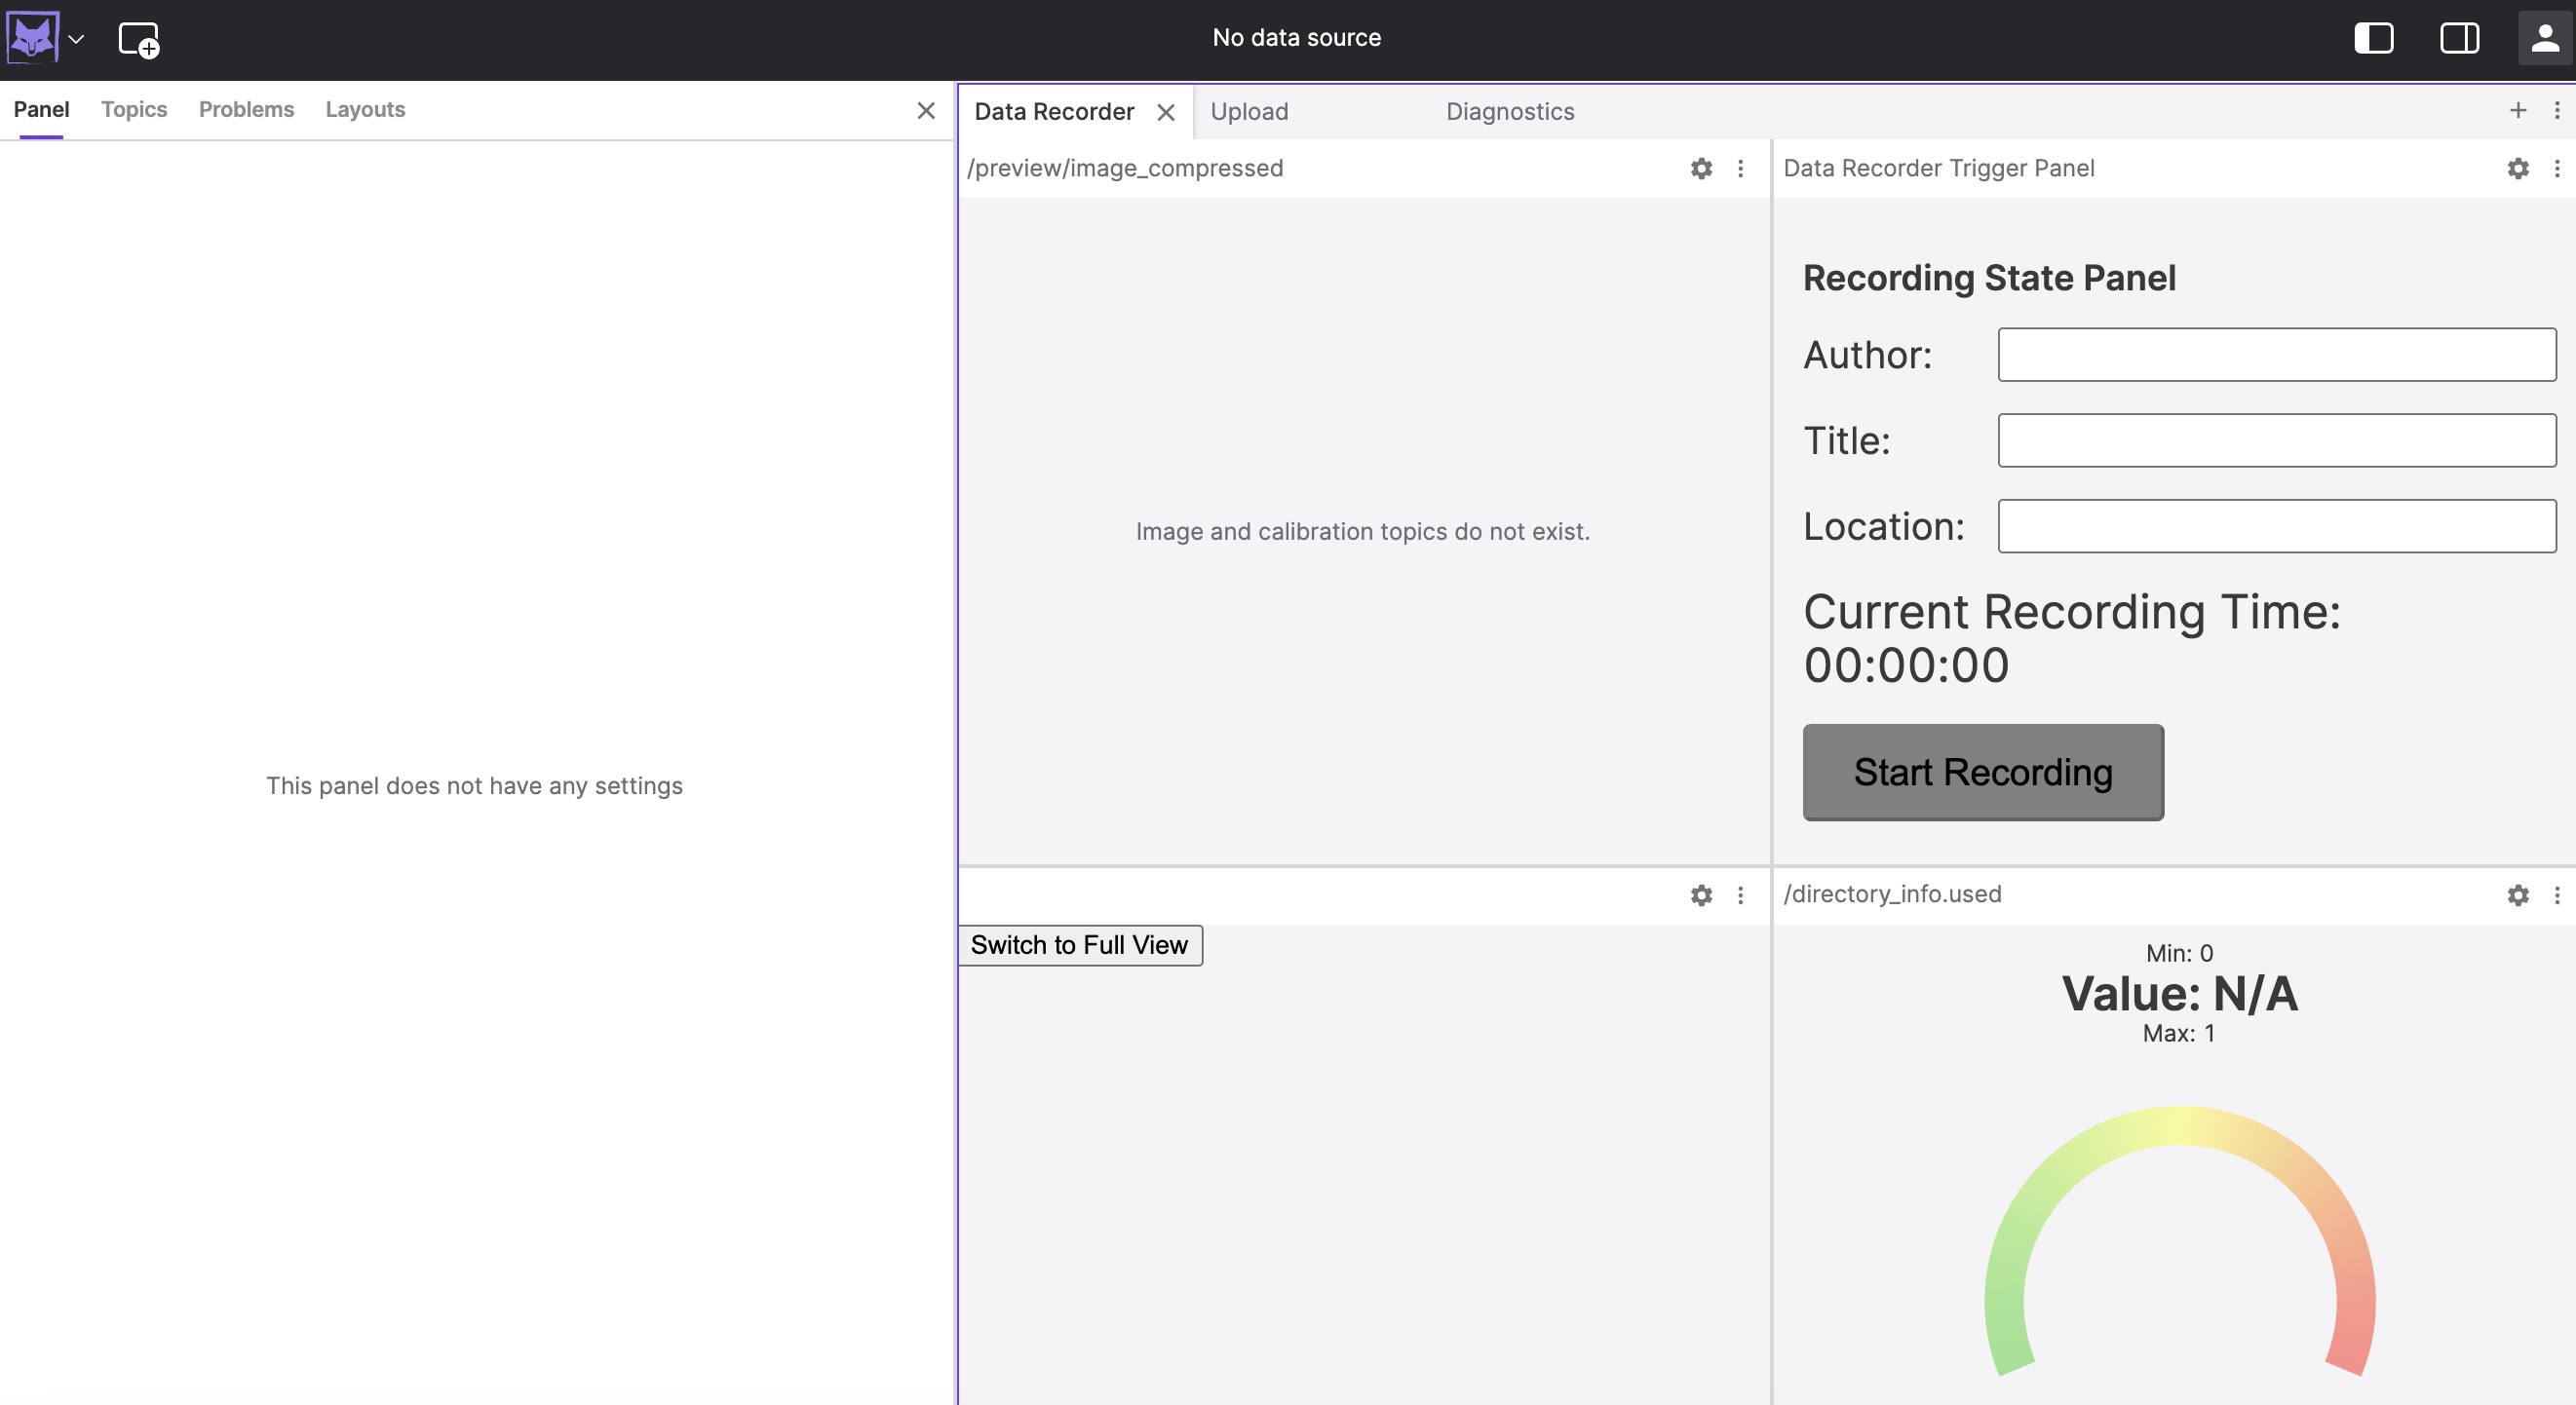Click the /preview/image_compressed panel title
Screen dimensions: 2576x1405
pyautogui.click(x=1125, y=168)
